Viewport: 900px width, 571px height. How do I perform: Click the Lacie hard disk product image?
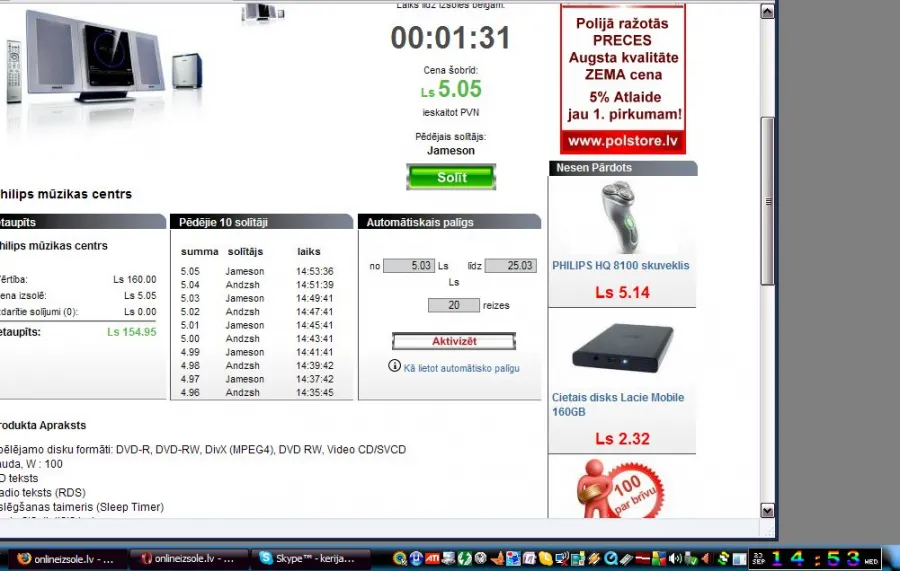[623, 349]
